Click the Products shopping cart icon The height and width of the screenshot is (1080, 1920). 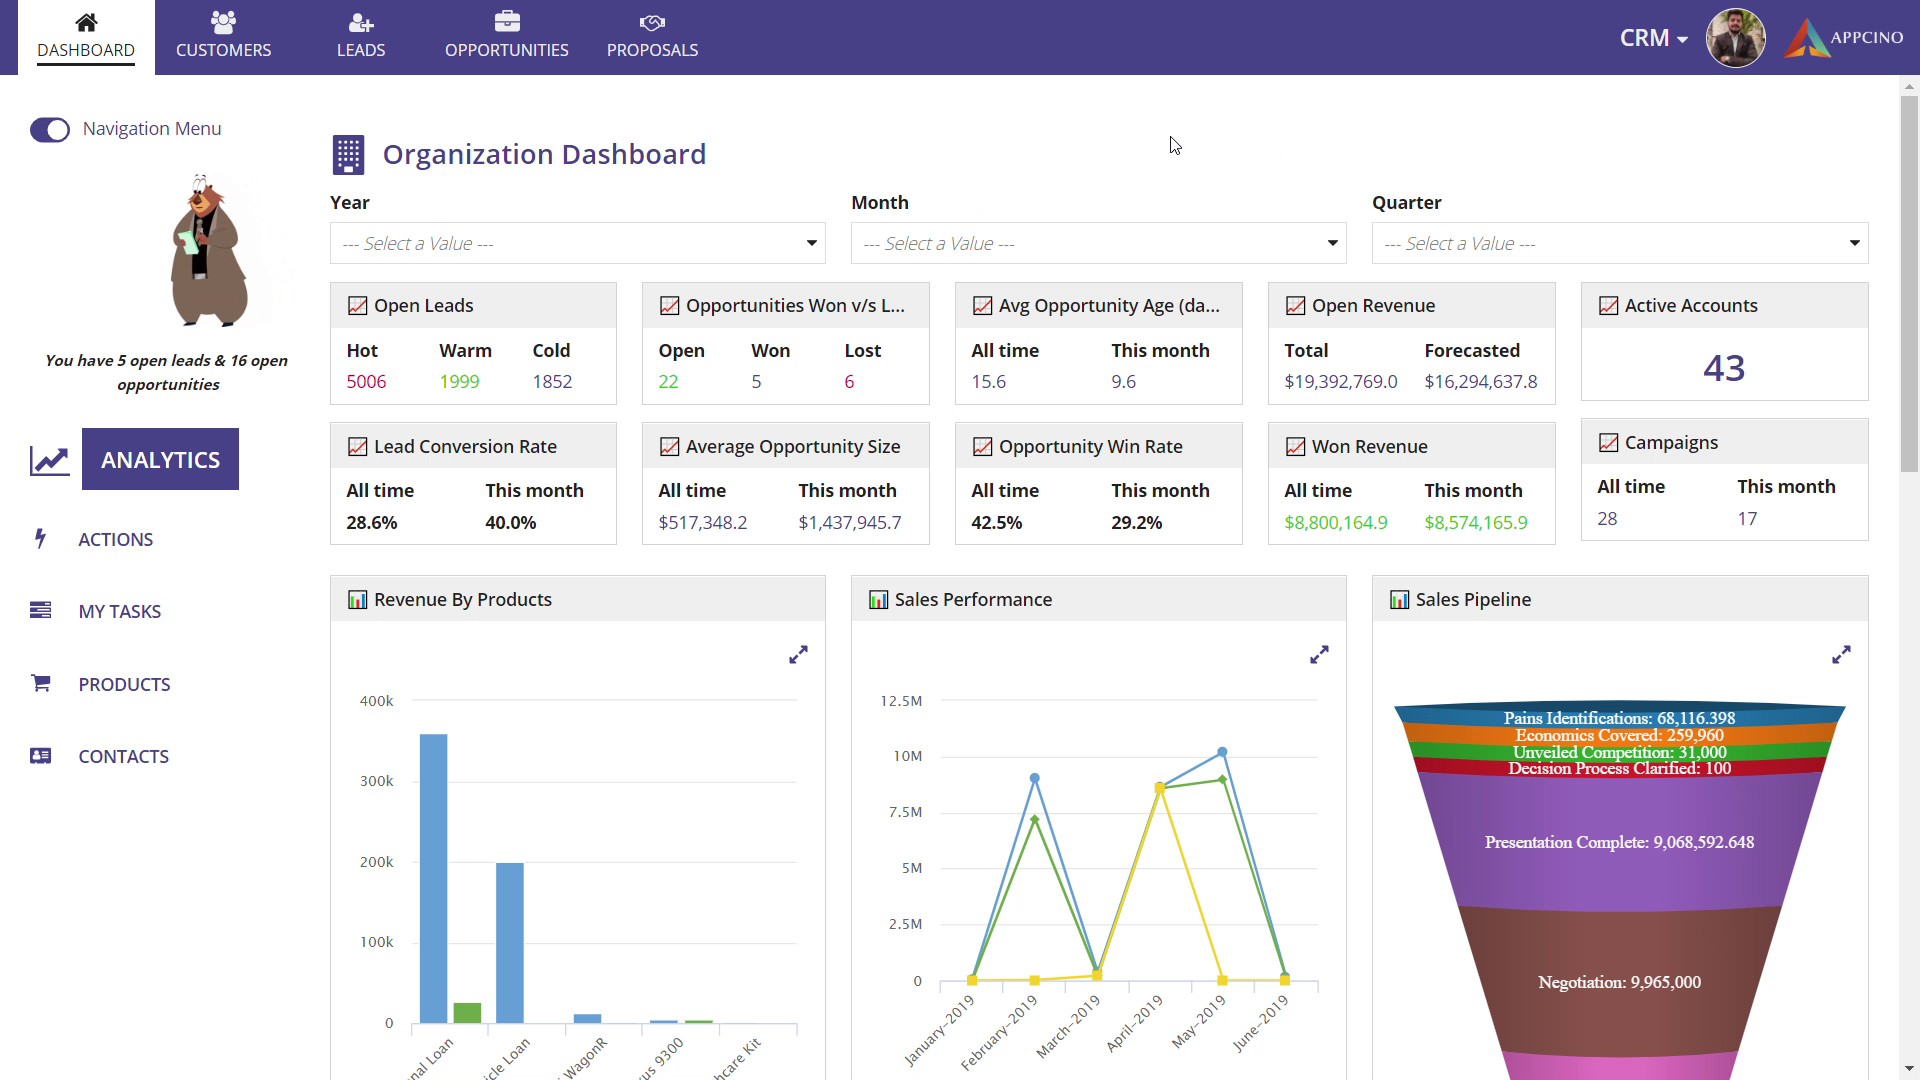pos(41,683)
